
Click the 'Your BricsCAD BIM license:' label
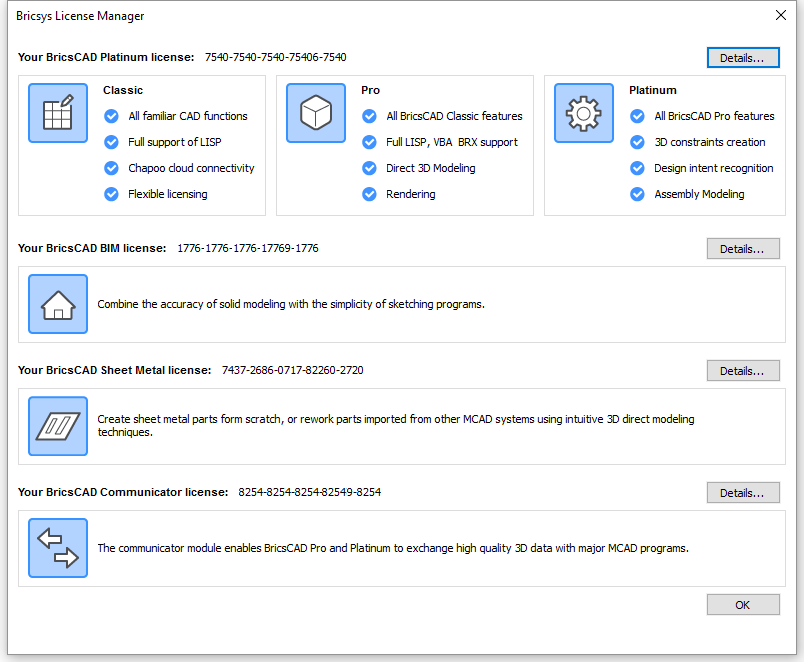tap(92, 248)
